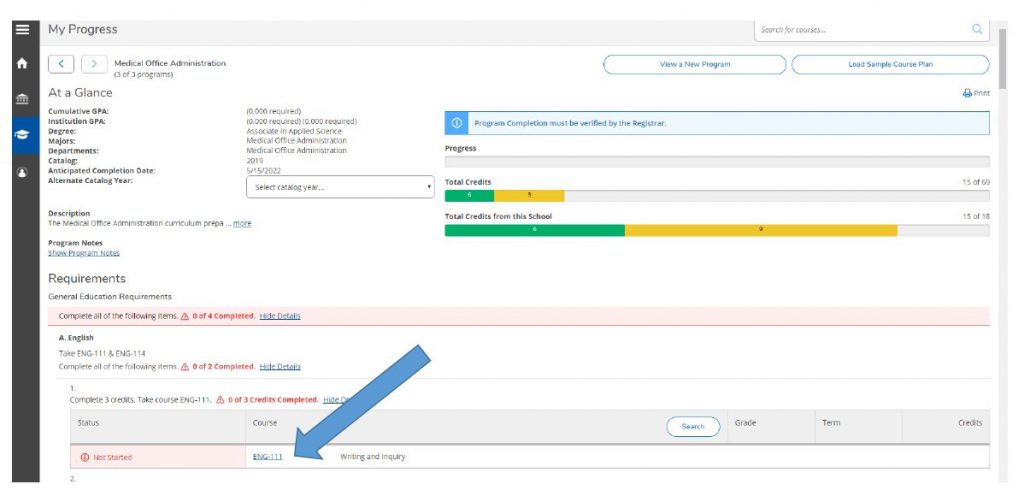The height and width of the screenshot is (490, 1024).
Task: Open the ENG-111 course link
Action: (267, 457)
